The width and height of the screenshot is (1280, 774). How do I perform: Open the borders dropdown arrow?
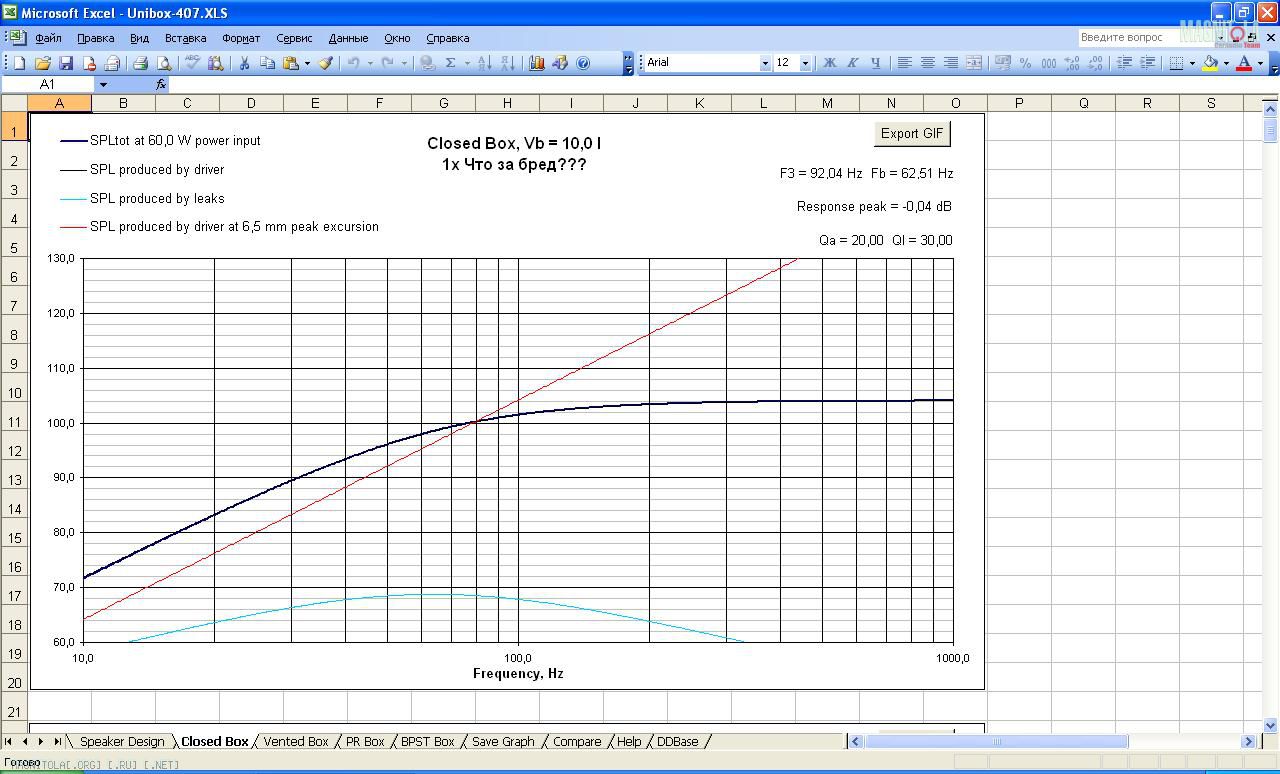[x=1192, y=63]
